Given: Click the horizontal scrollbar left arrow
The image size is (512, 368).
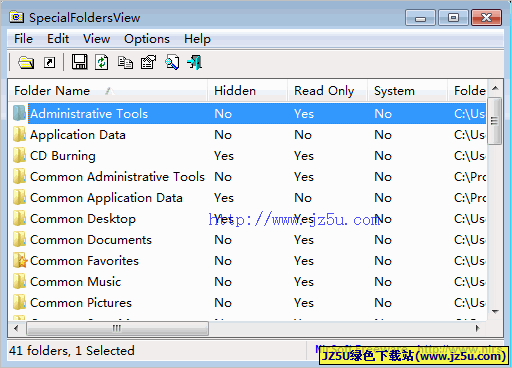Looking at the screenshot, I should [x=16, y=329].
